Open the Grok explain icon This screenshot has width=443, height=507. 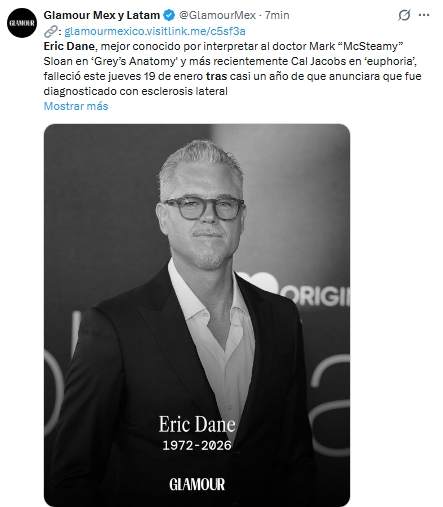(404, 15)
